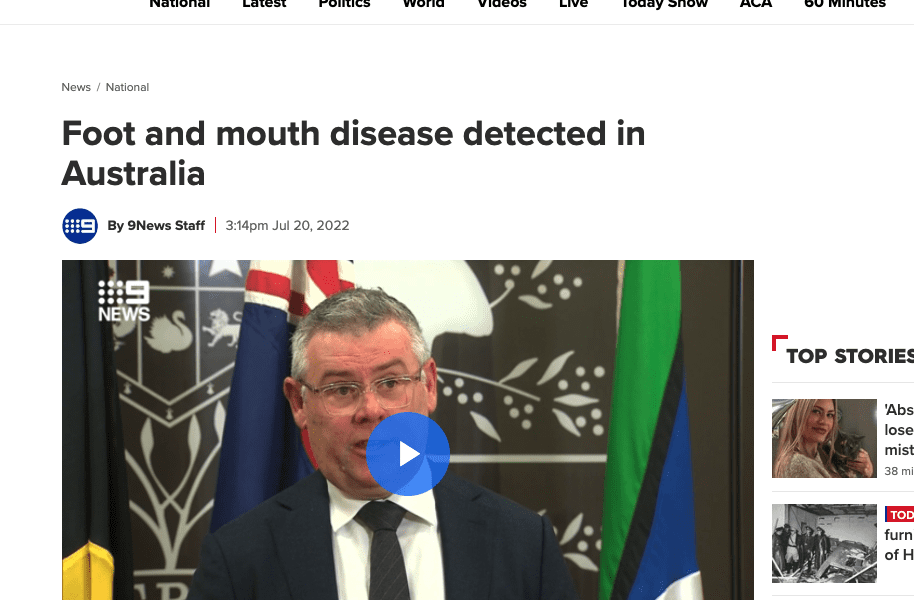Go to the World section
This screenshot has height=600, width=914.
point(424,4)
